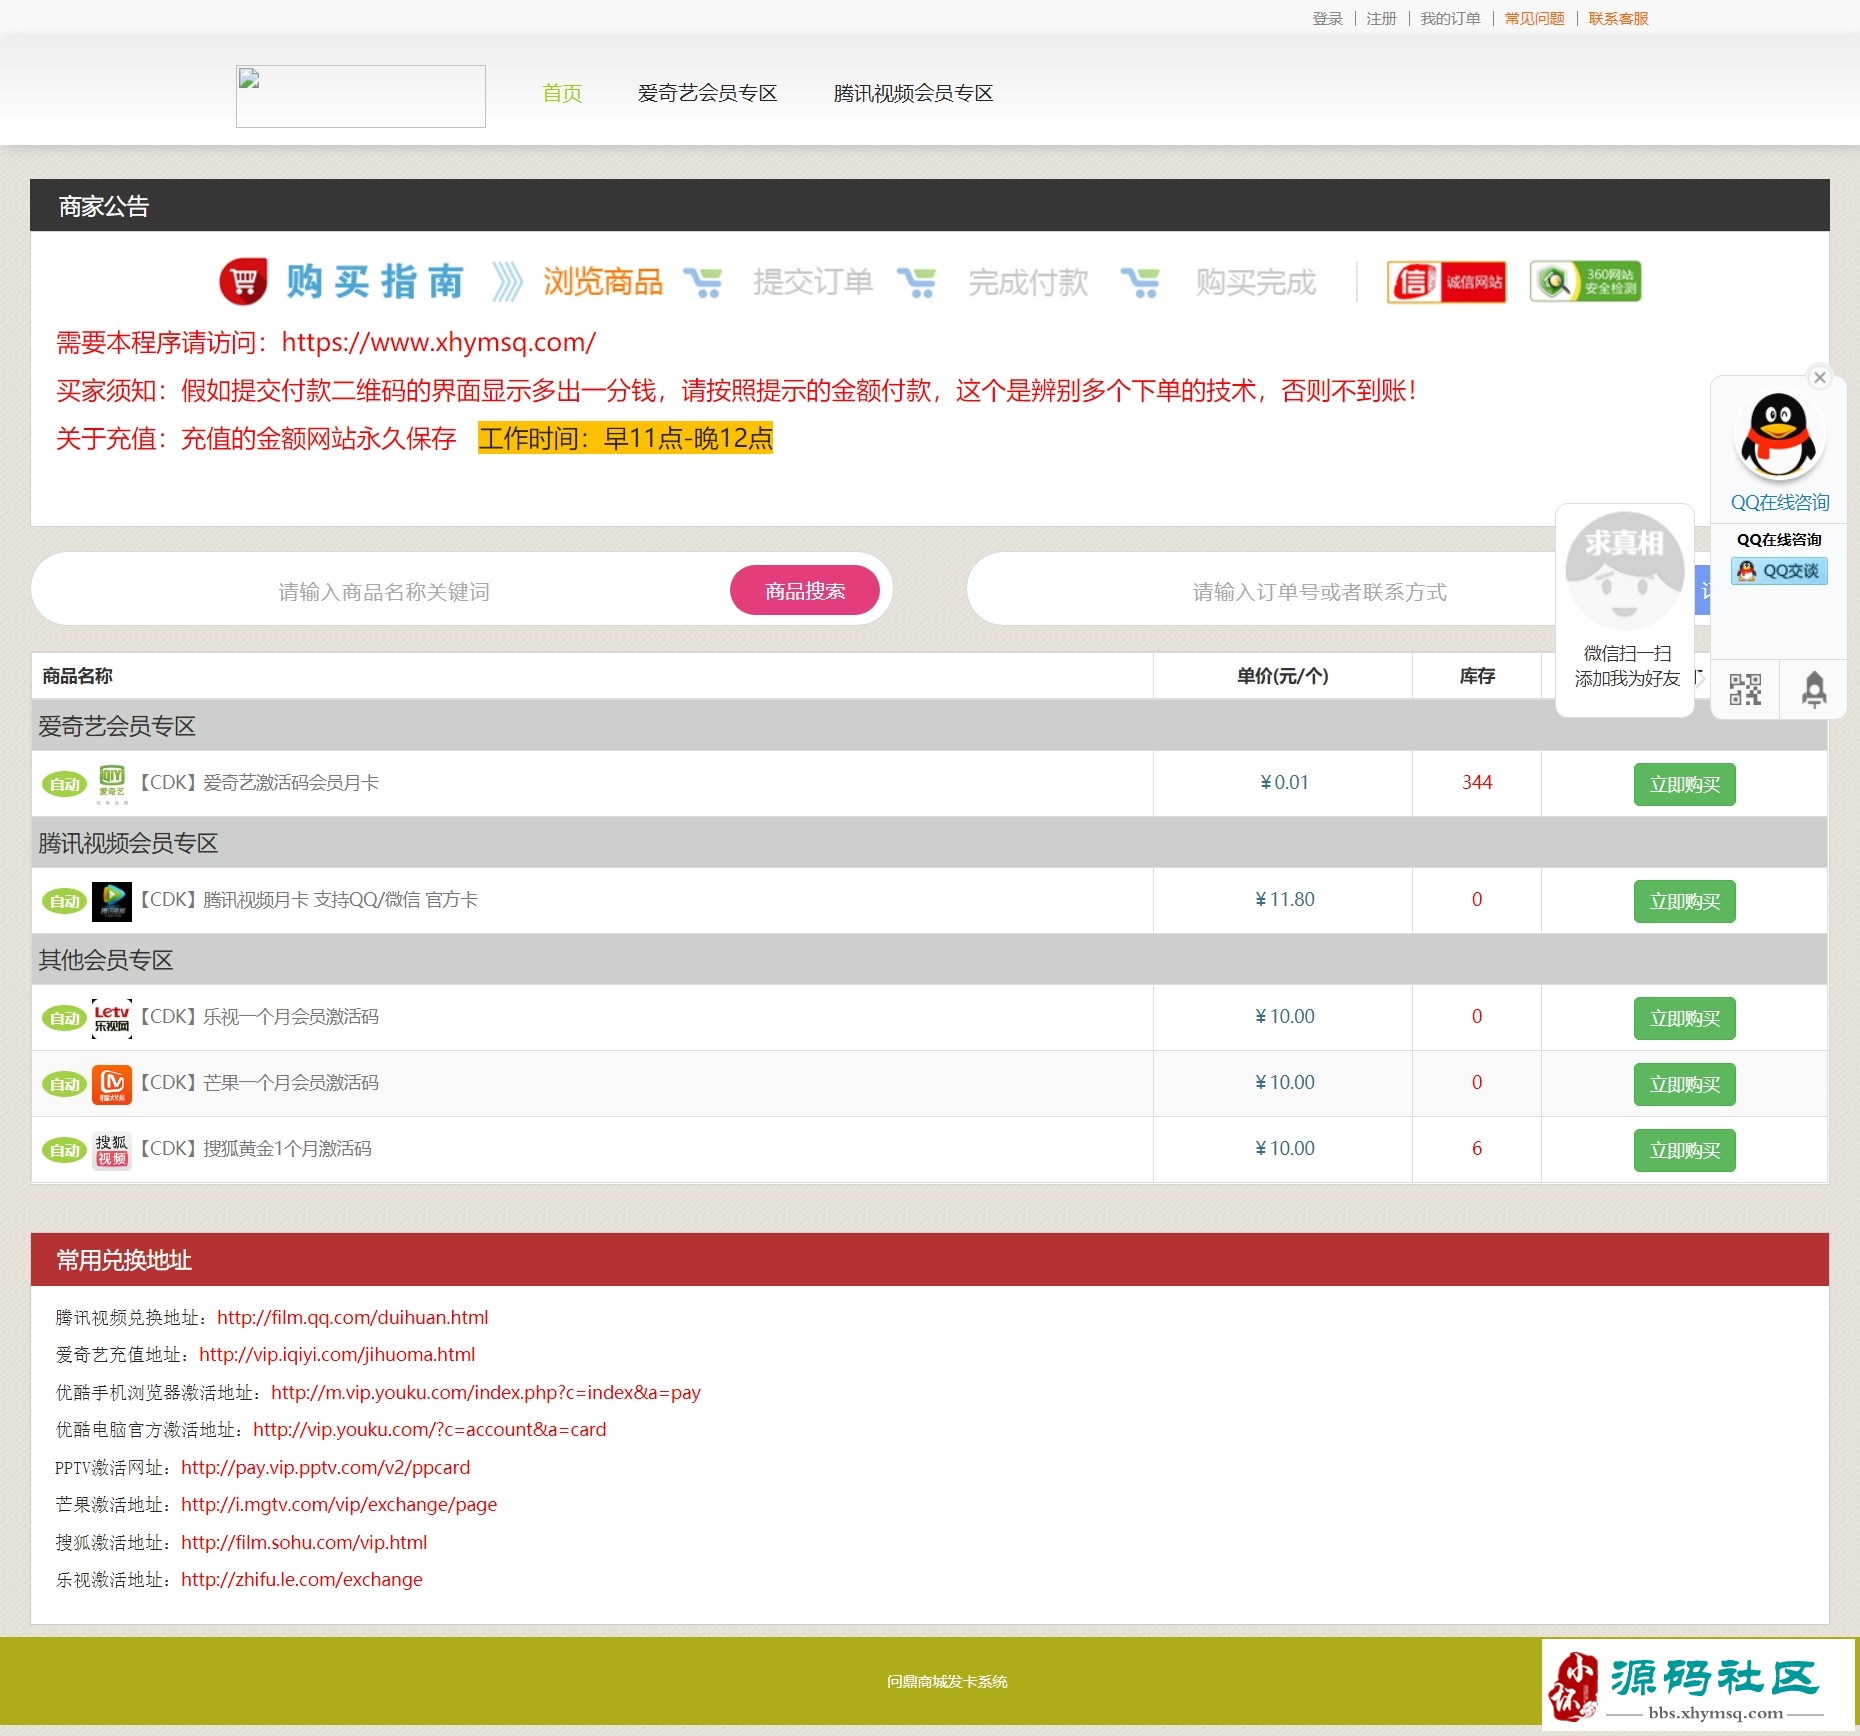
Task: Open the film.sohu.com/vip.html link
Action: 304,1542
